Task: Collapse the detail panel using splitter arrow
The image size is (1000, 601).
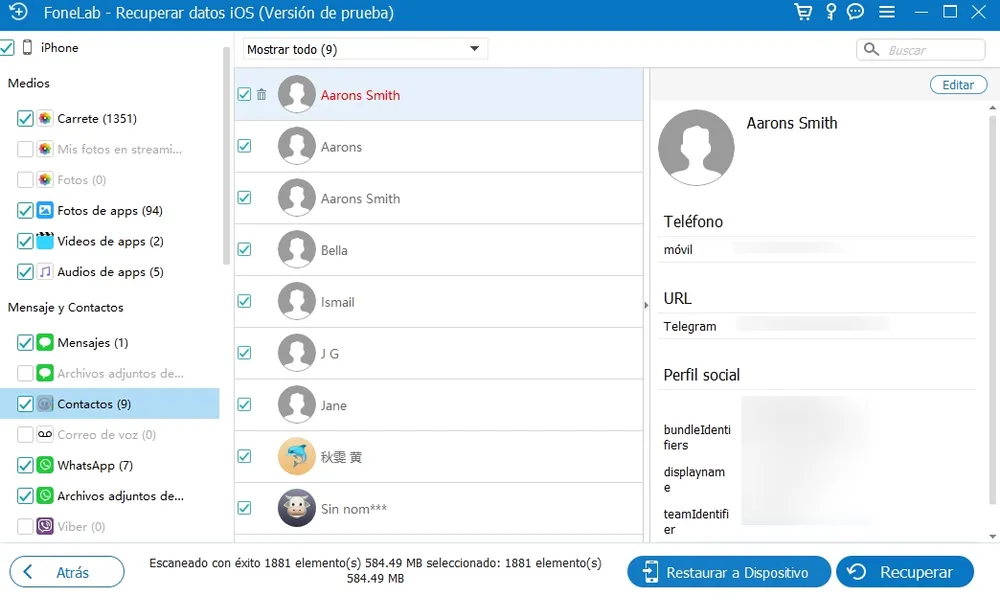Action: 646,305
